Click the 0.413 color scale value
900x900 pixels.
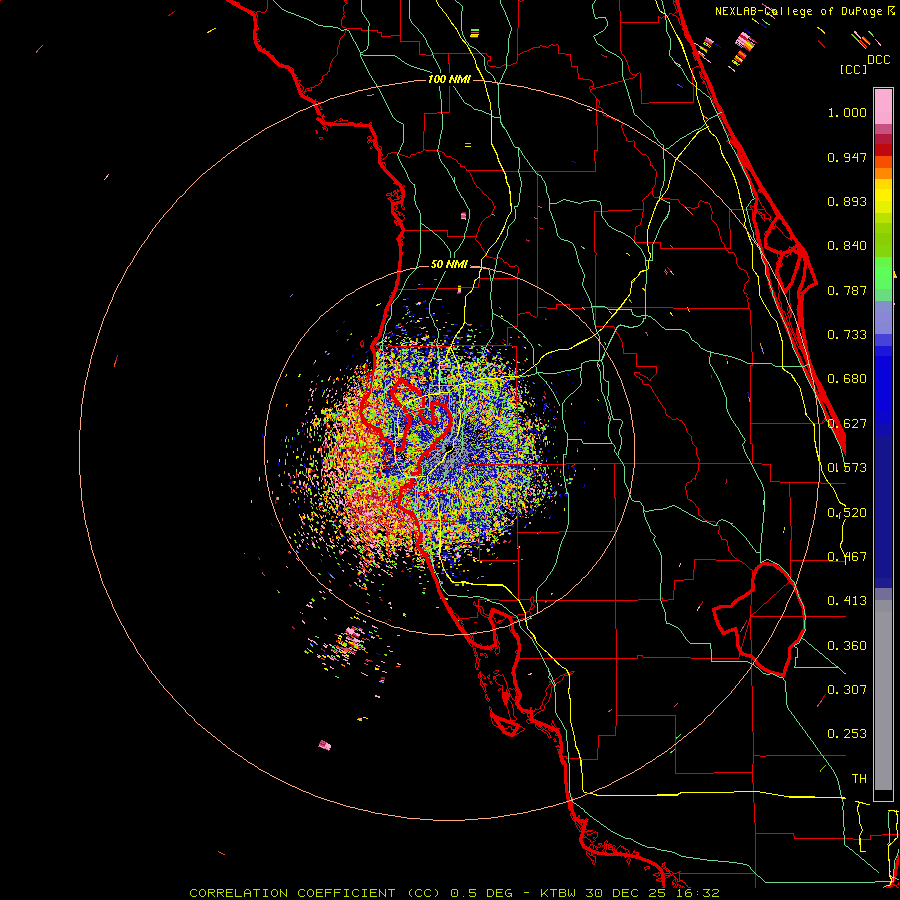(847, 601)
